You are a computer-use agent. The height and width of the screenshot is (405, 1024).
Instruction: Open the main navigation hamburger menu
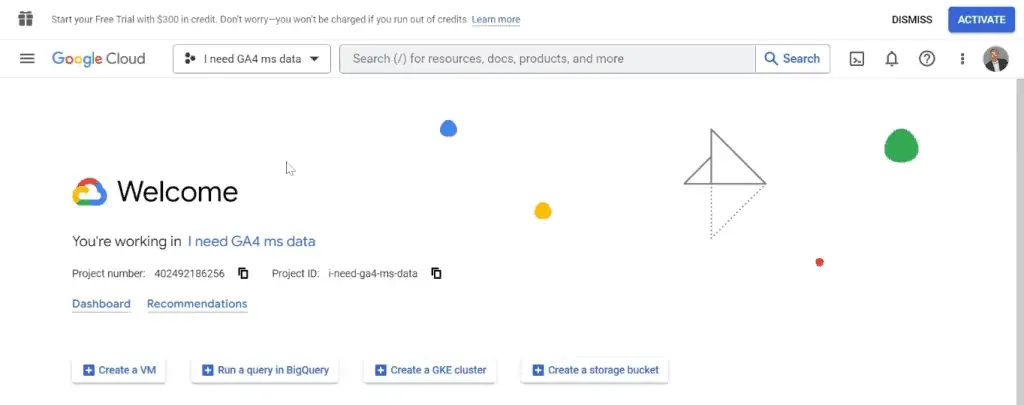click(x=27, y=59)
